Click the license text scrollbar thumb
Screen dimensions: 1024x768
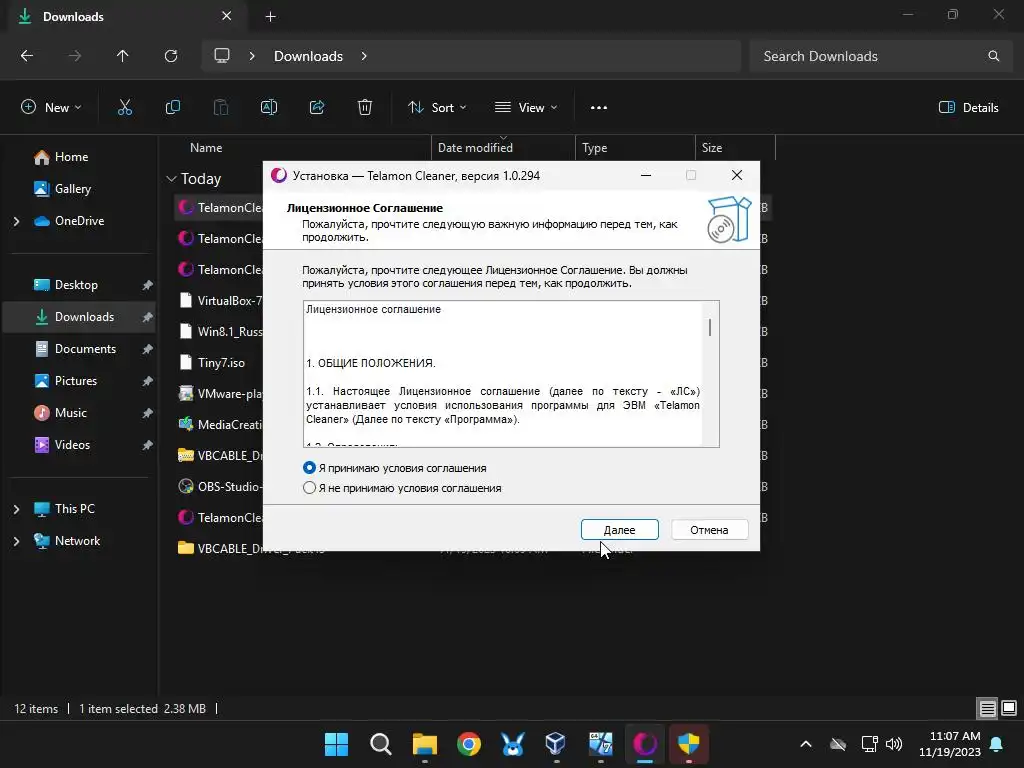point(710,327)
